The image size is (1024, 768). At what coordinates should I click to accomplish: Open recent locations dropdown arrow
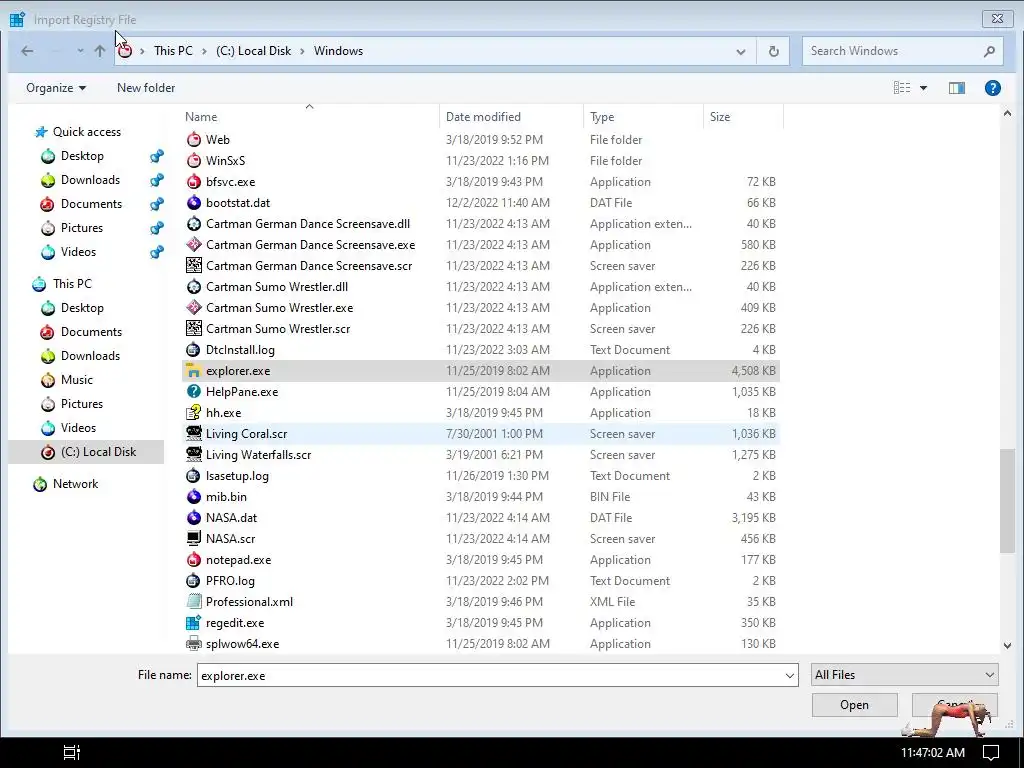pos(80,51)
